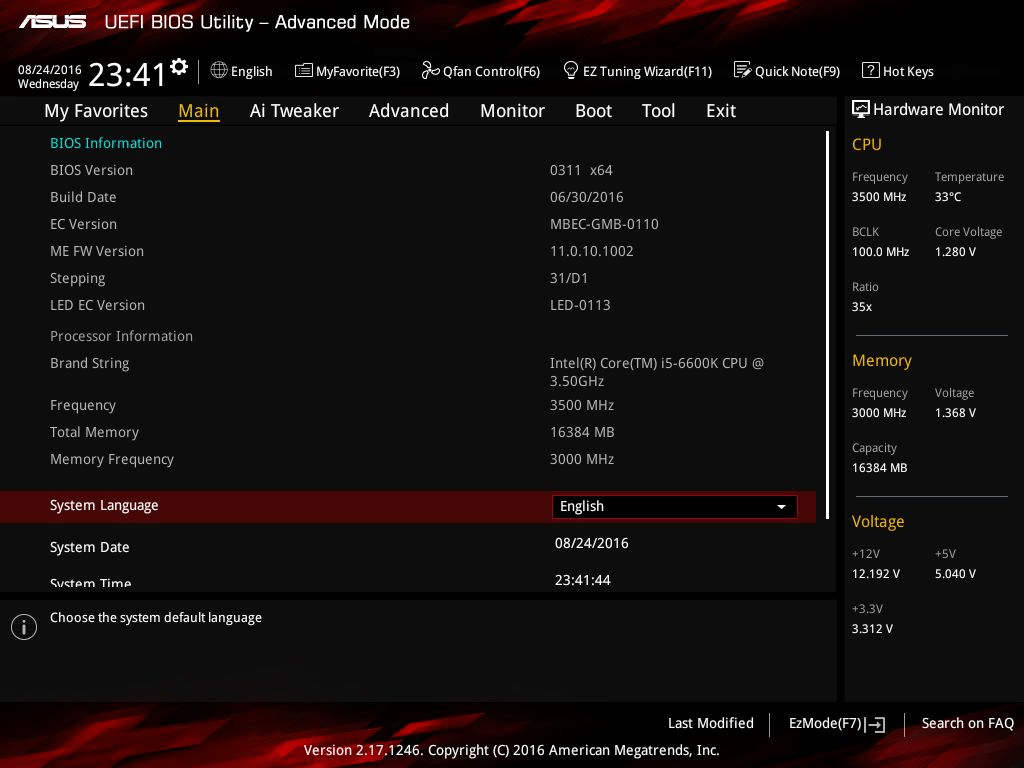Open the Advanced tab

[408, 111]
